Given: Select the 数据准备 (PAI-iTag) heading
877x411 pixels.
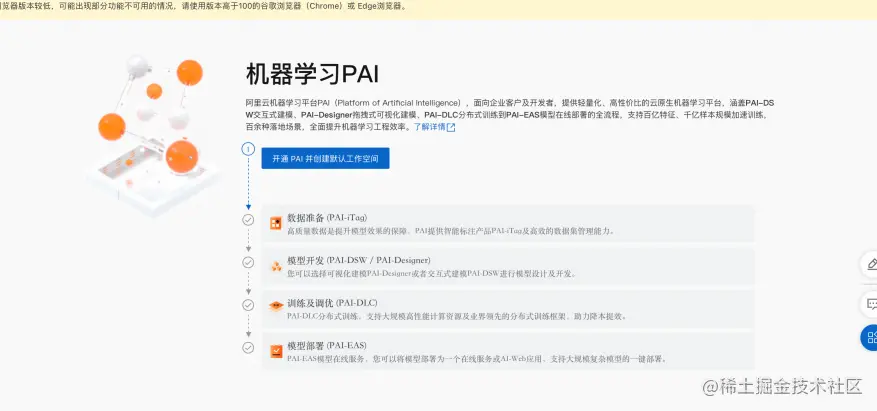Looking at the screenshot, I should [x=327, y=218].
